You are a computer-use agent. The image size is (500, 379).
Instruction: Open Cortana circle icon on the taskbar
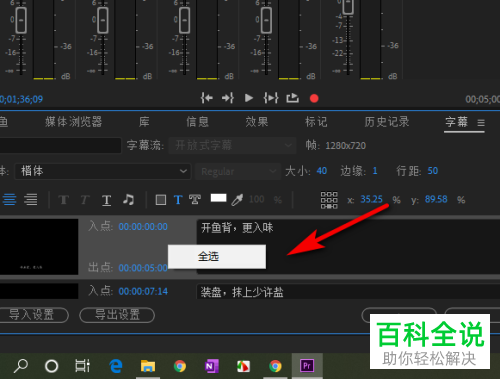point(51,366)
